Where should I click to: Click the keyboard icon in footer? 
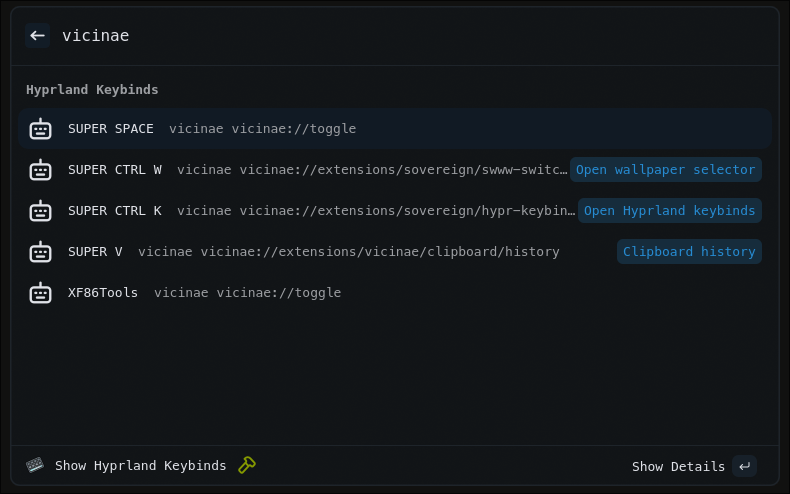(x=35, y=465)
